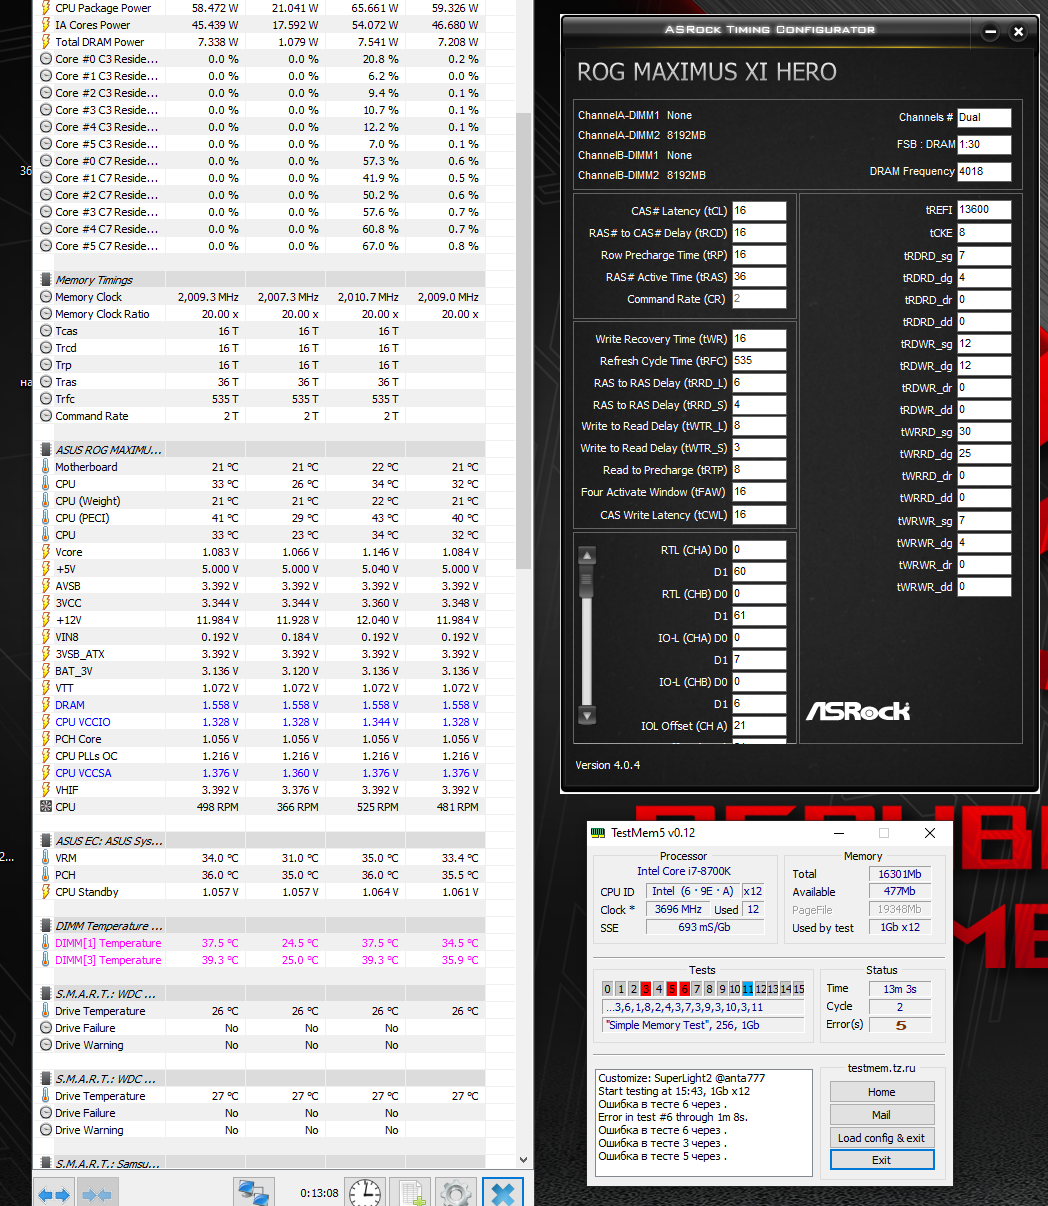Screen dimensions: 1048x1206
Task: Click the Intel Core i7-8700K processor label
Action: coord(684,871)
